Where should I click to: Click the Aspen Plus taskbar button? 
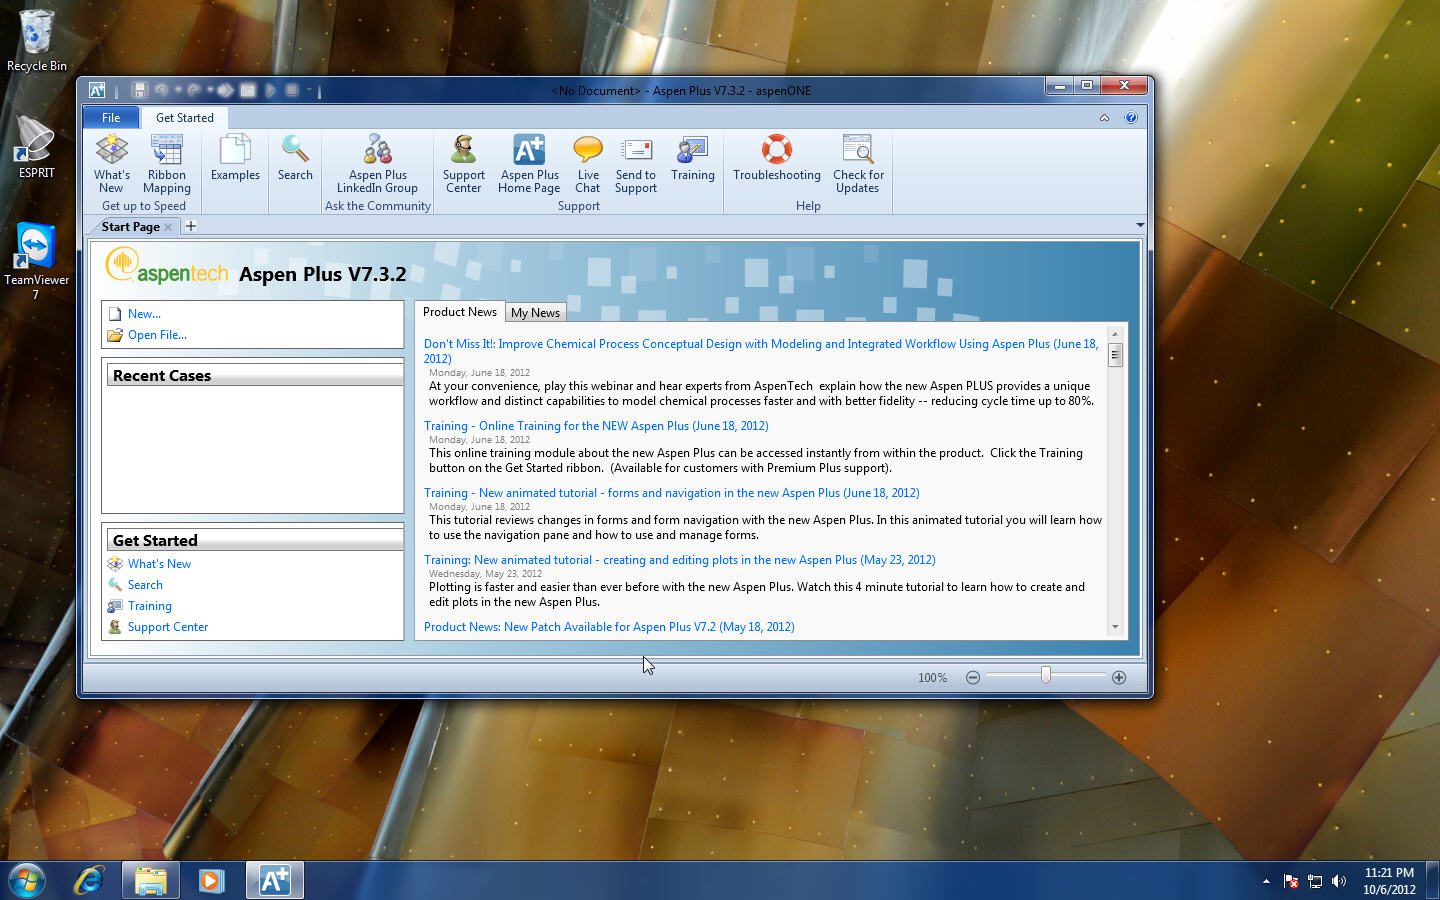[x=275, y=880]
